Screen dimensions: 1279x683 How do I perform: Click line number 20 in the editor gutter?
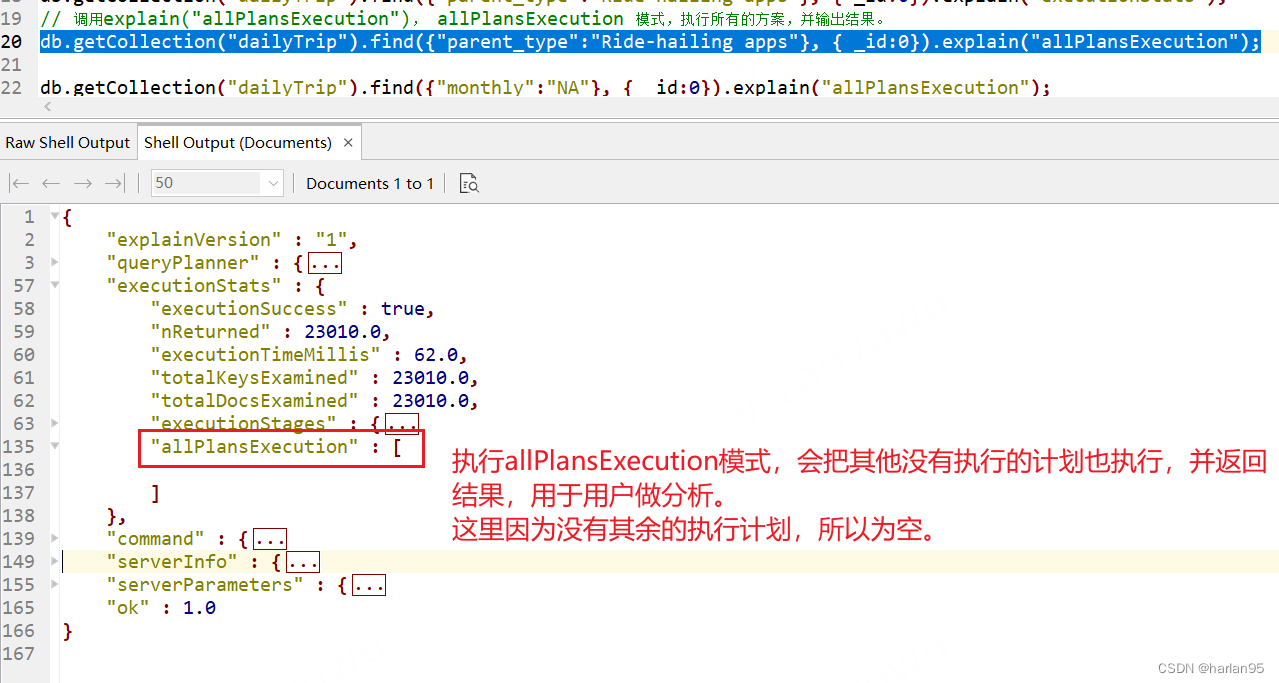[12, 41]
